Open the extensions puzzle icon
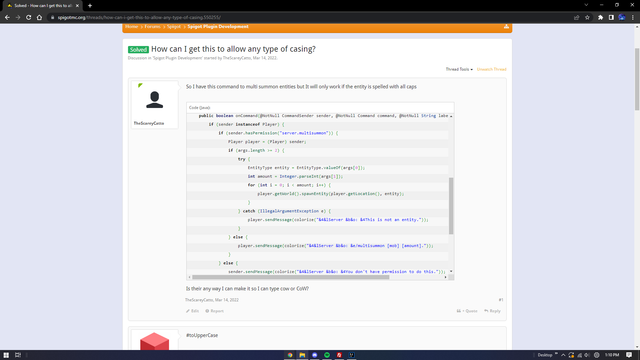 (x=600, y=18)
